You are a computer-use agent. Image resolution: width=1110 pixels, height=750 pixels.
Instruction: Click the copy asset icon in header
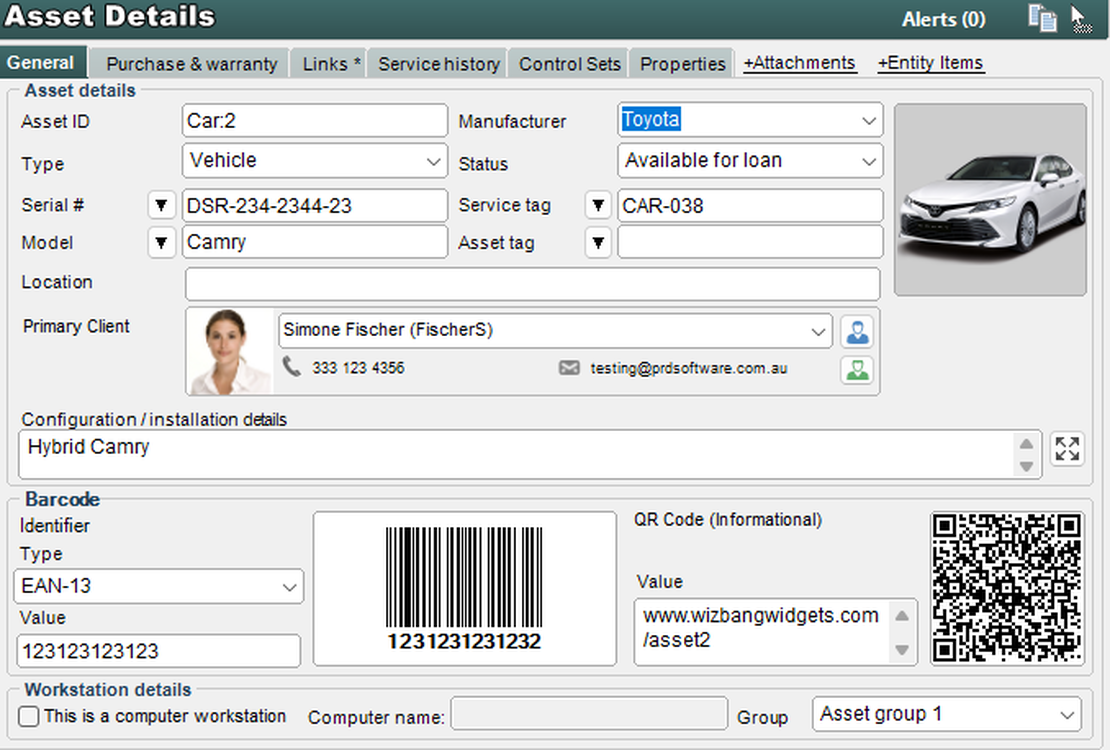point(1042,18)
